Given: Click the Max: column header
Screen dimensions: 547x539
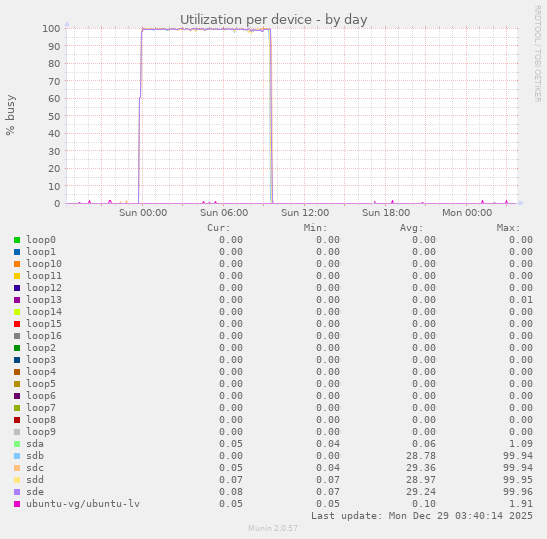Looking at the screenshot, I should coord(508,228).
